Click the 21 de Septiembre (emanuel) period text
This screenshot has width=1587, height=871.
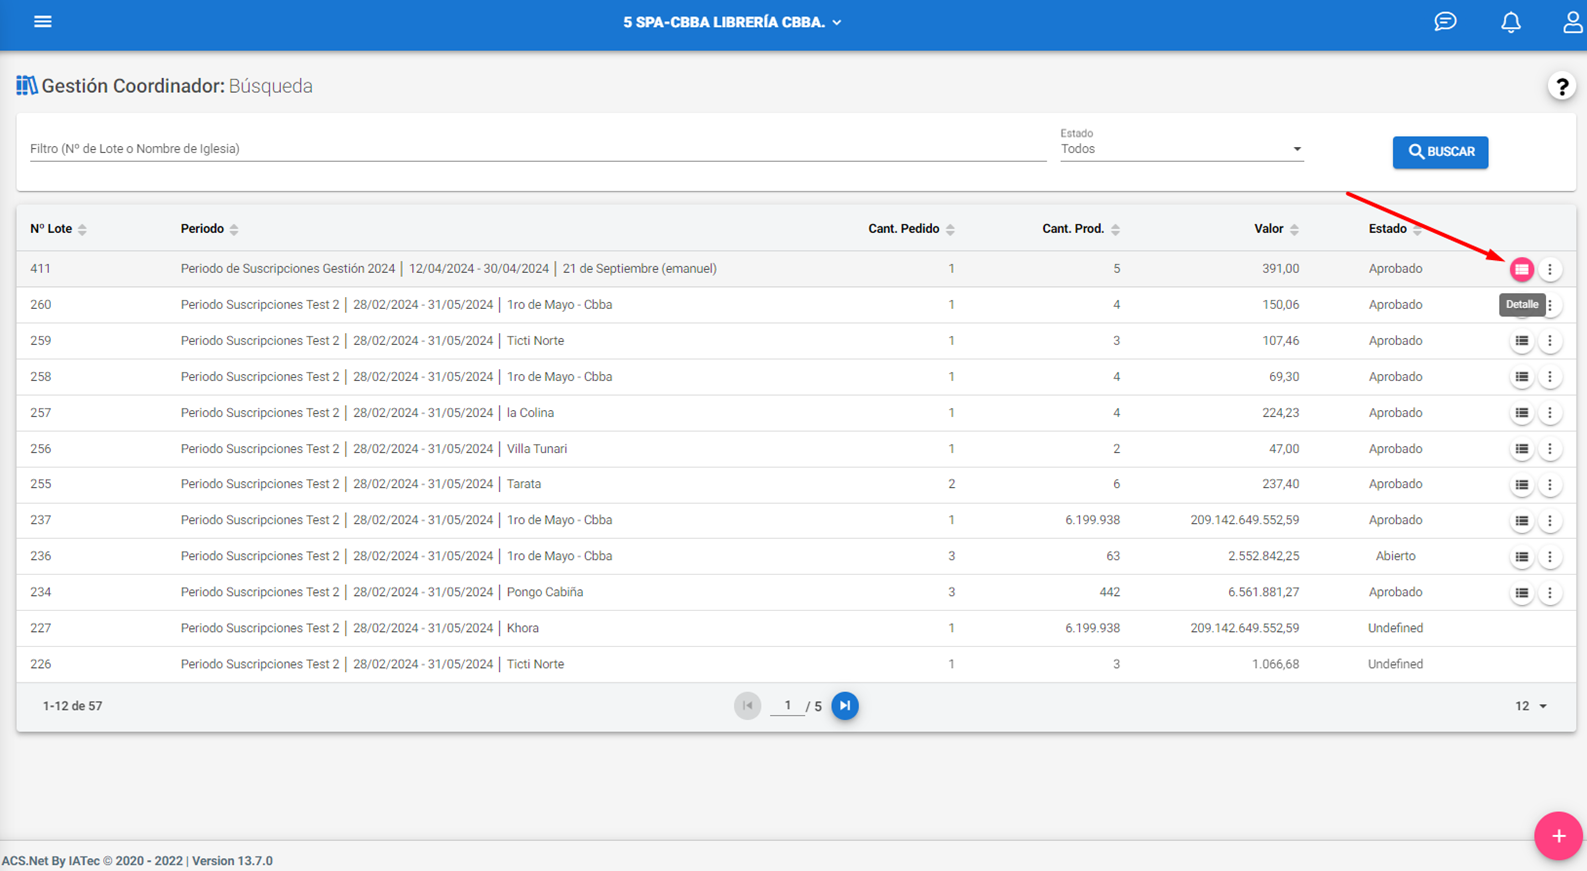point(639,269)
